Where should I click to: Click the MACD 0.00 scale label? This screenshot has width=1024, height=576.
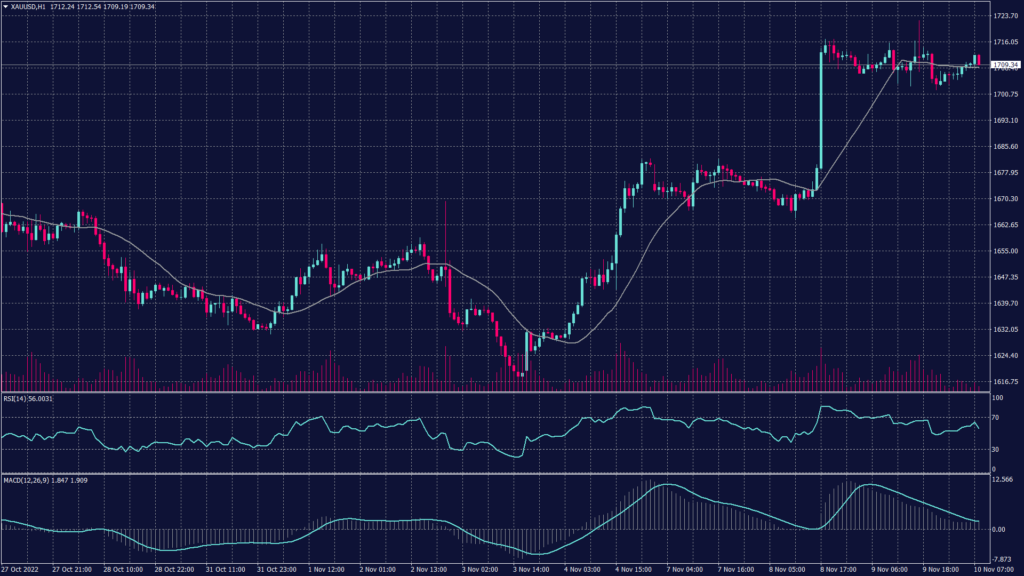[x=999, y=530]
